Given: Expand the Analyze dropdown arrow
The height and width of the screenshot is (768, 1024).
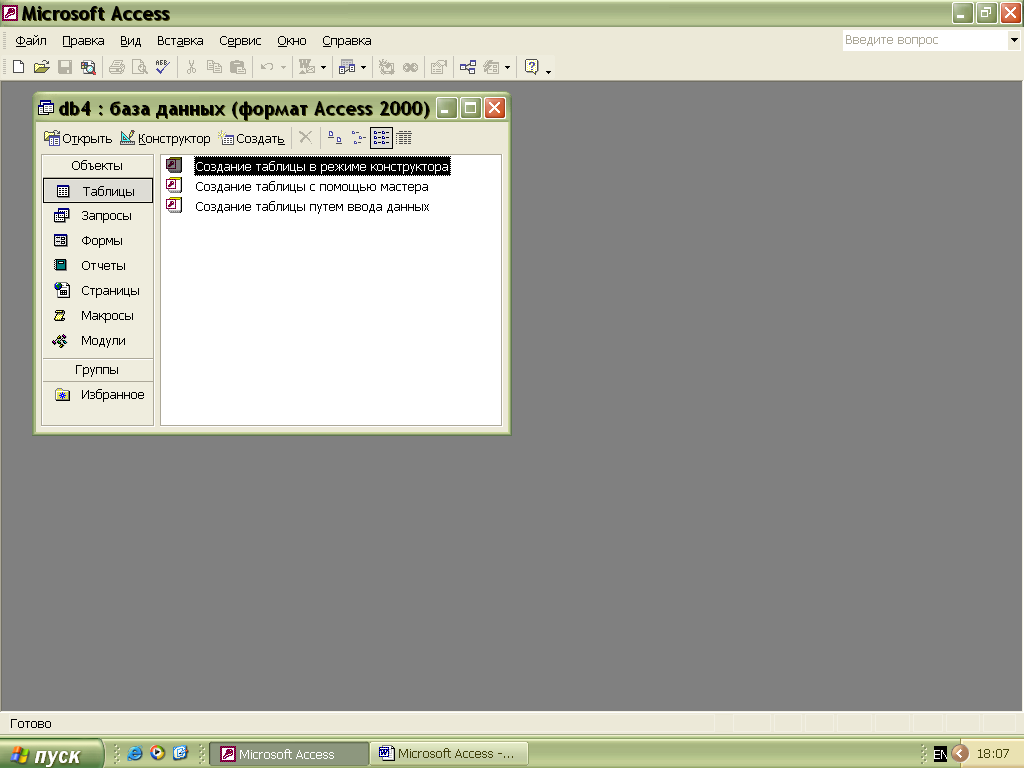Looking at the screenshot, I should click(x=364, y=67).
